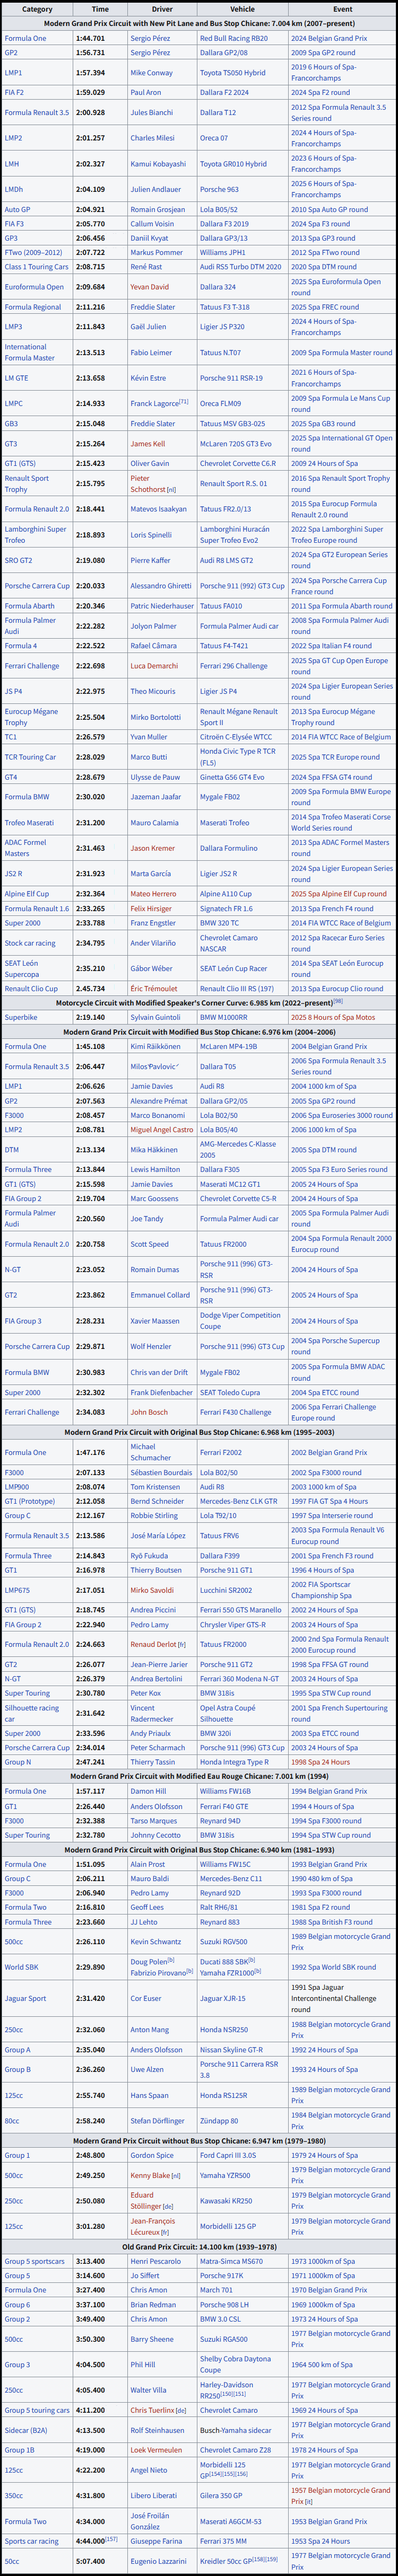Screen dimensions: 398x2576
Task: Click the McLaren MP4-19B vehicle link
Action: (228, 1047)
